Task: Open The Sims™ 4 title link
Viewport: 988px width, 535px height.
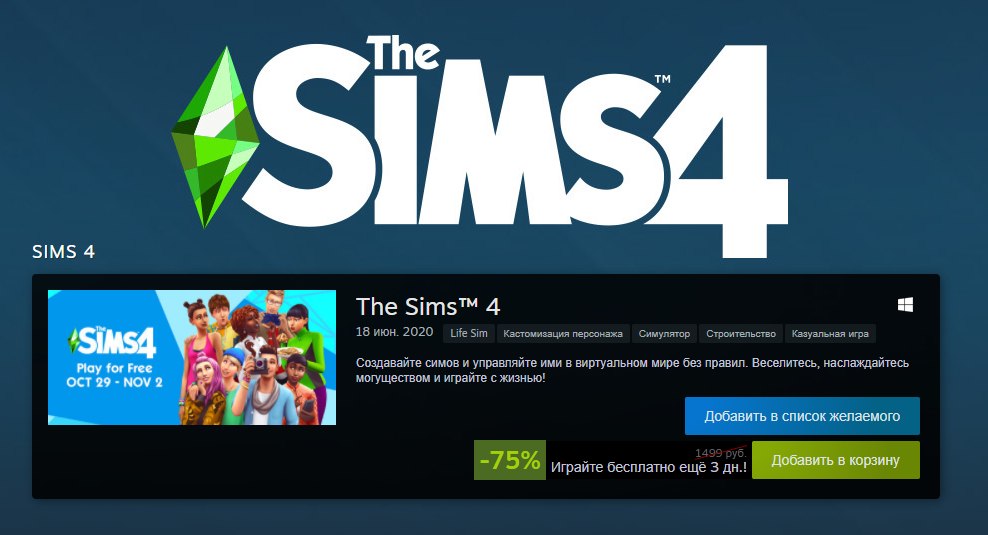Action: tap(428, 307)
